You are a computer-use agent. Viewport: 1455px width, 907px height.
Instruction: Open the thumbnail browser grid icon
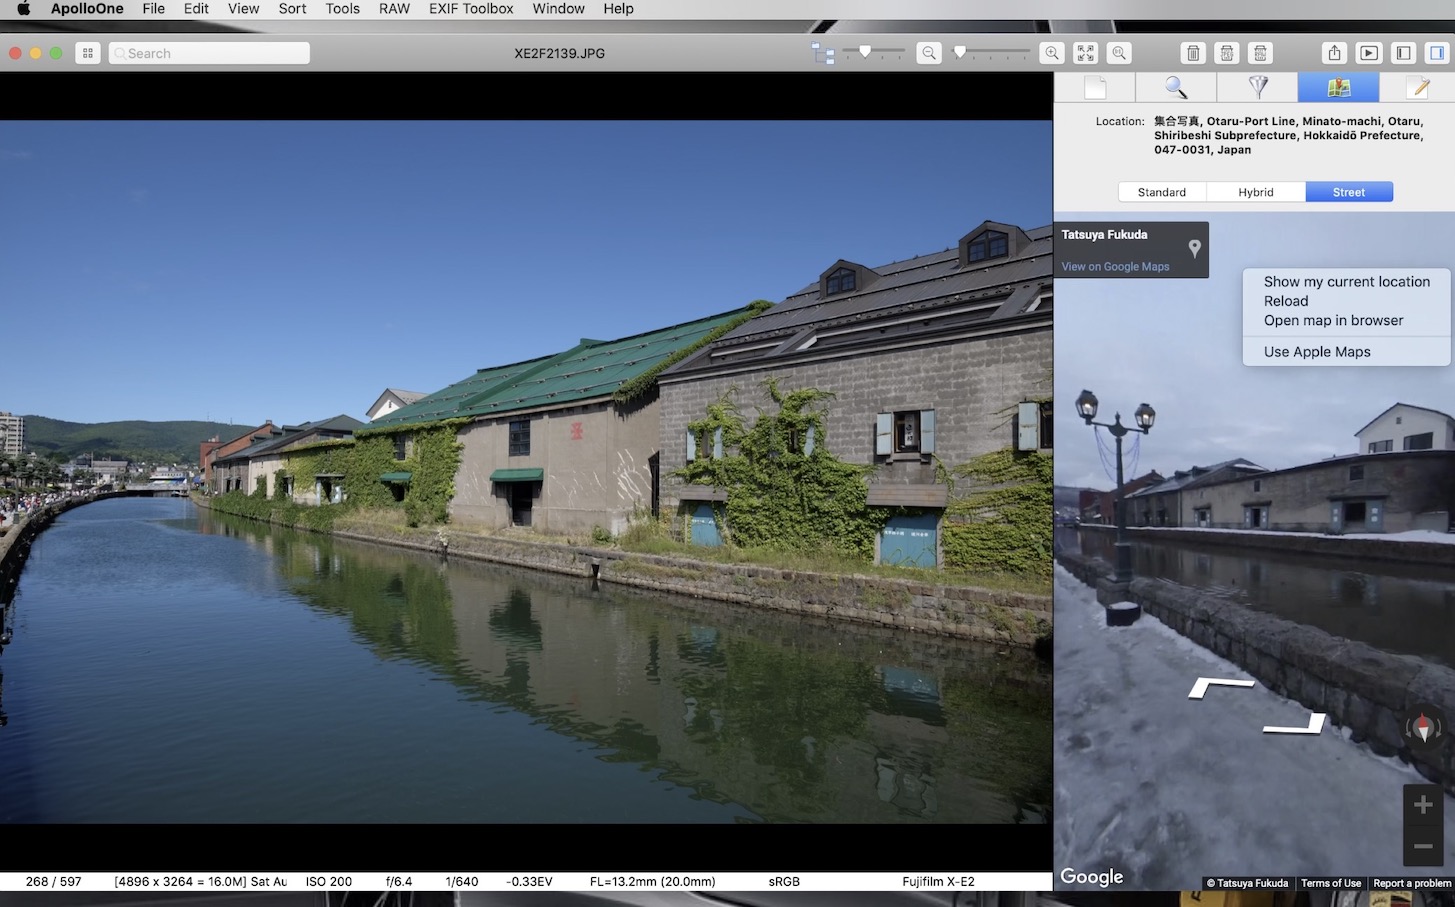coord(88,53)
